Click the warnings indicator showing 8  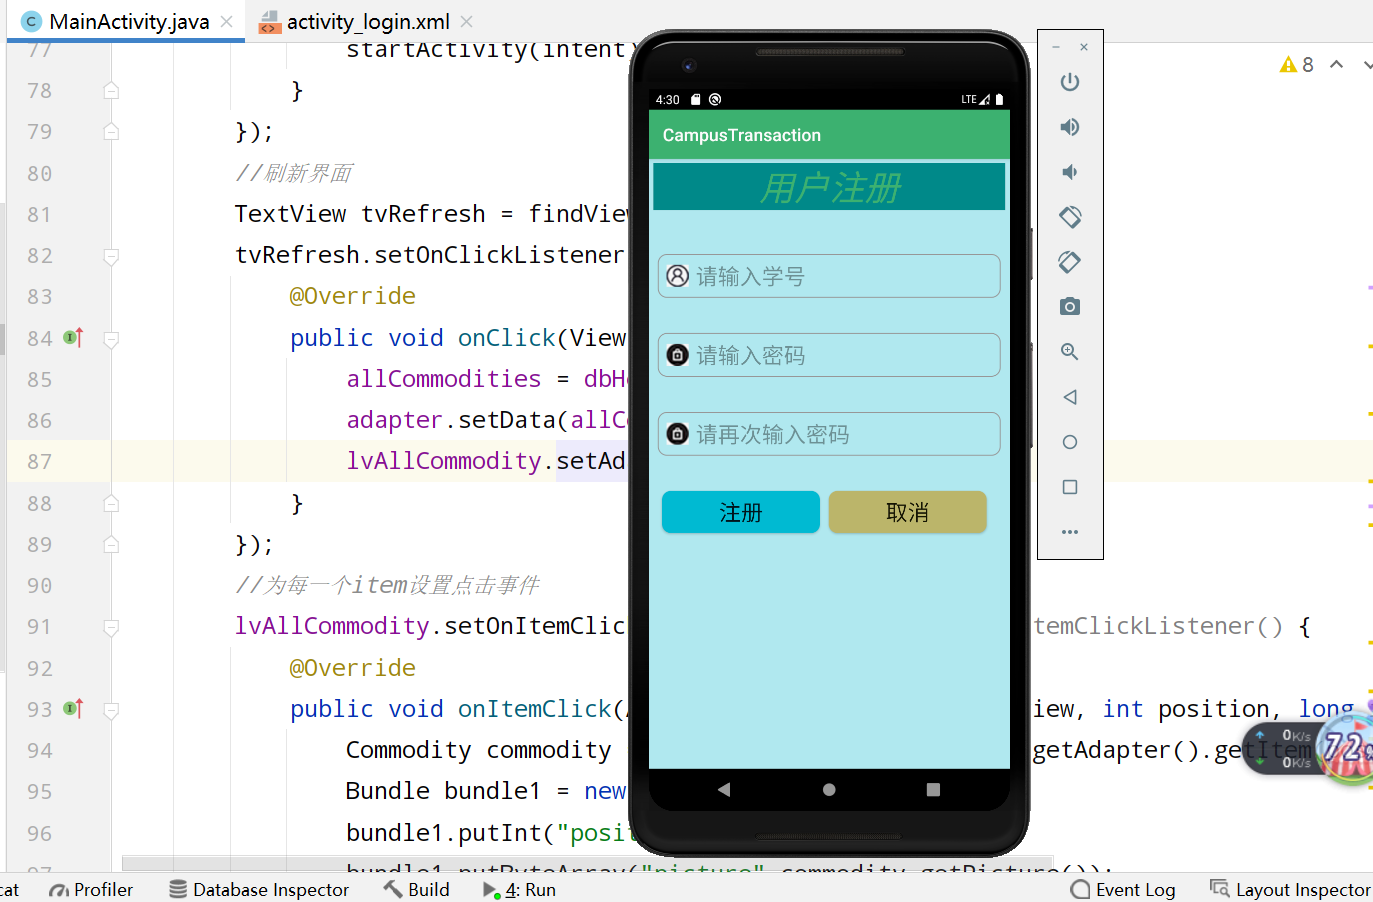(1297, 65)
